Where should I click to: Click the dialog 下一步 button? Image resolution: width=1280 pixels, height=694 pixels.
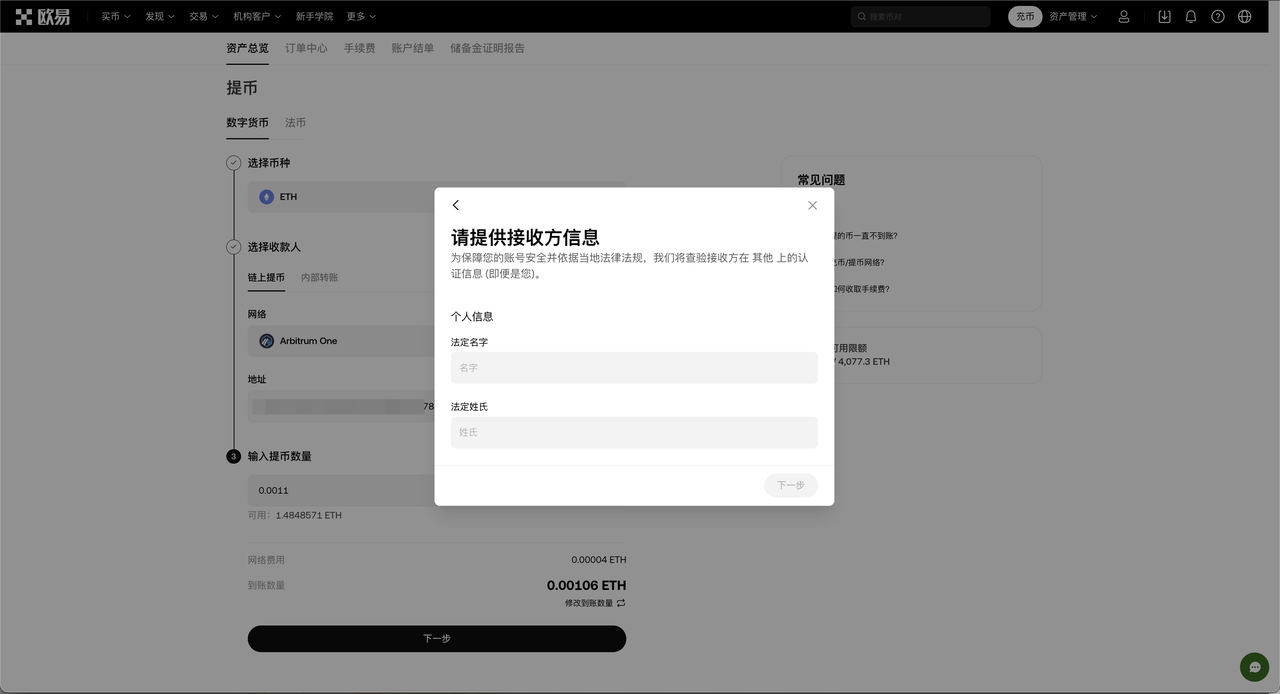pyautogui.click(x=790, y=485)
